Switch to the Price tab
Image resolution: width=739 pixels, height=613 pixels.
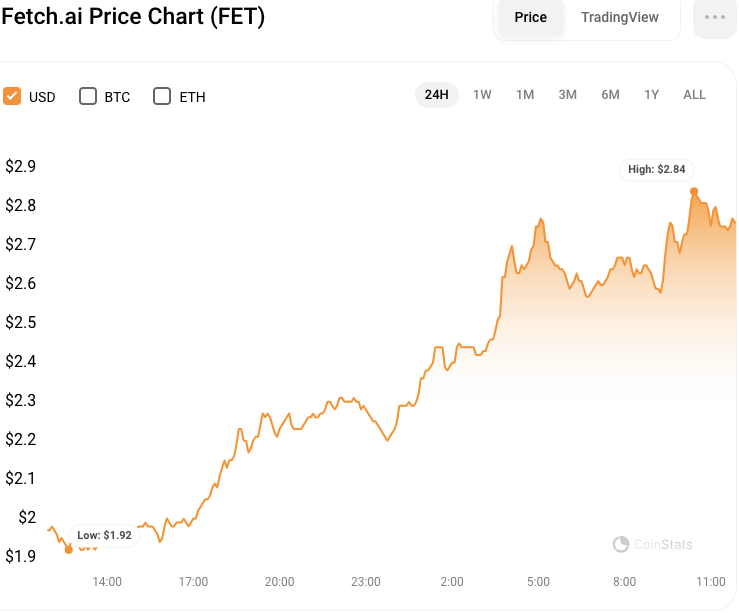coord(530,18)
